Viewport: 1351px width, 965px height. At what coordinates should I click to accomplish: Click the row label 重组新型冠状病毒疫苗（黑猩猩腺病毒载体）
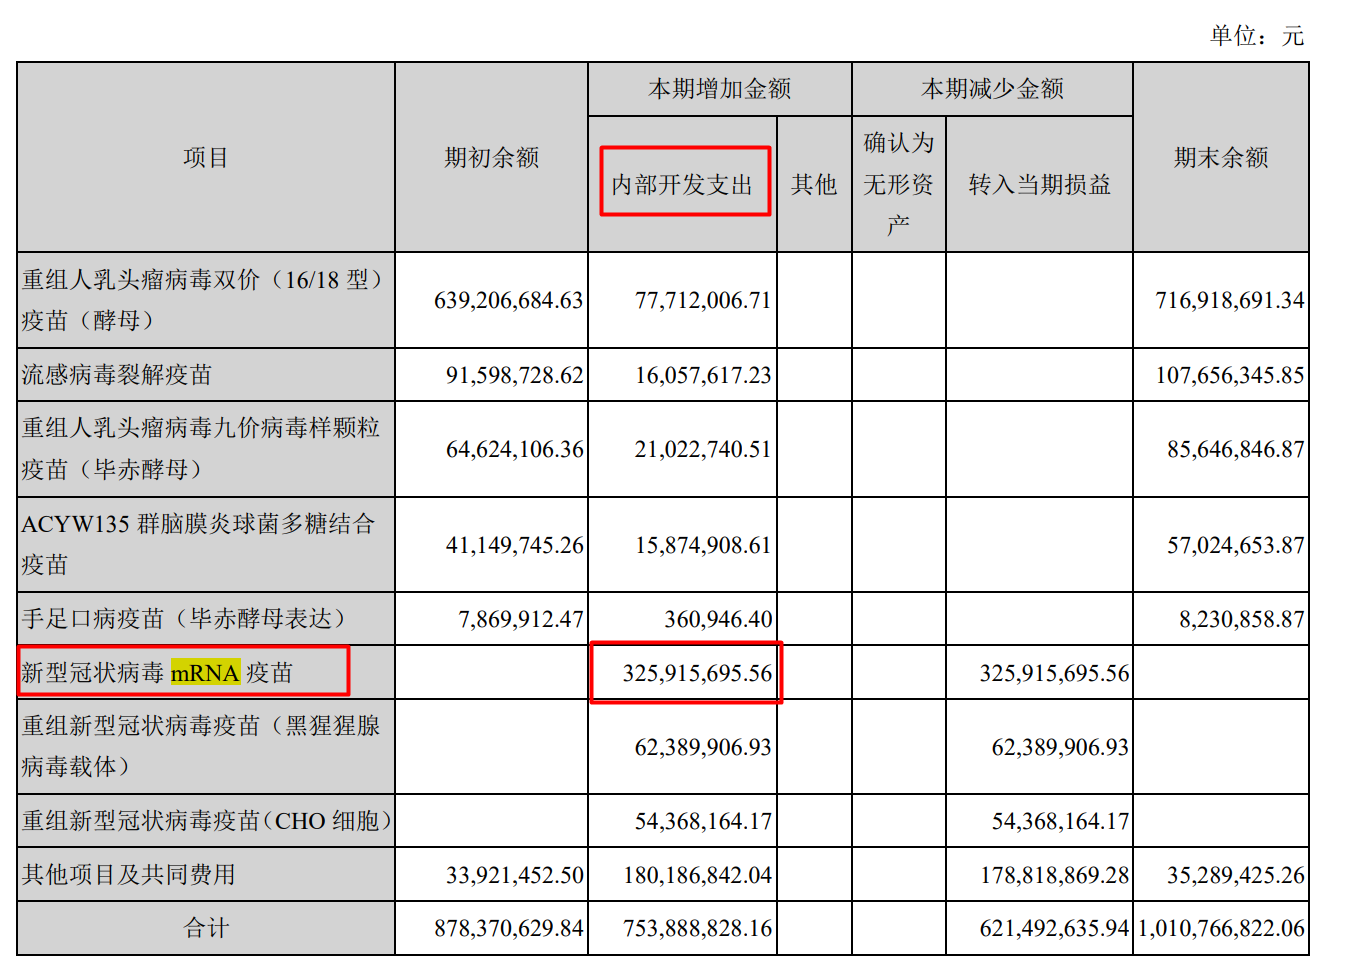pyautogui.click(x=201, y=746)
